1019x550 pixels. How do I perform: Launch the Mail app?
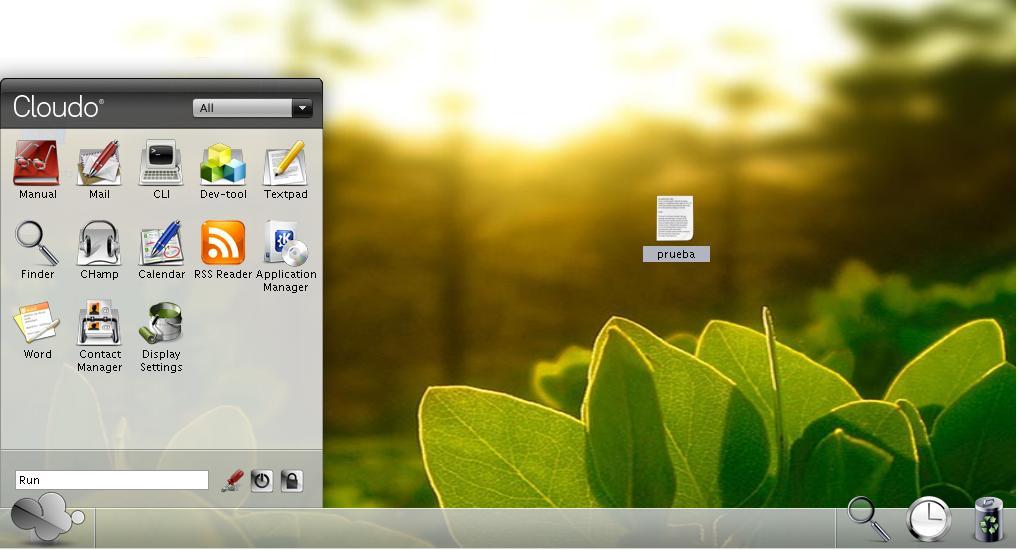tap(99, 165)
